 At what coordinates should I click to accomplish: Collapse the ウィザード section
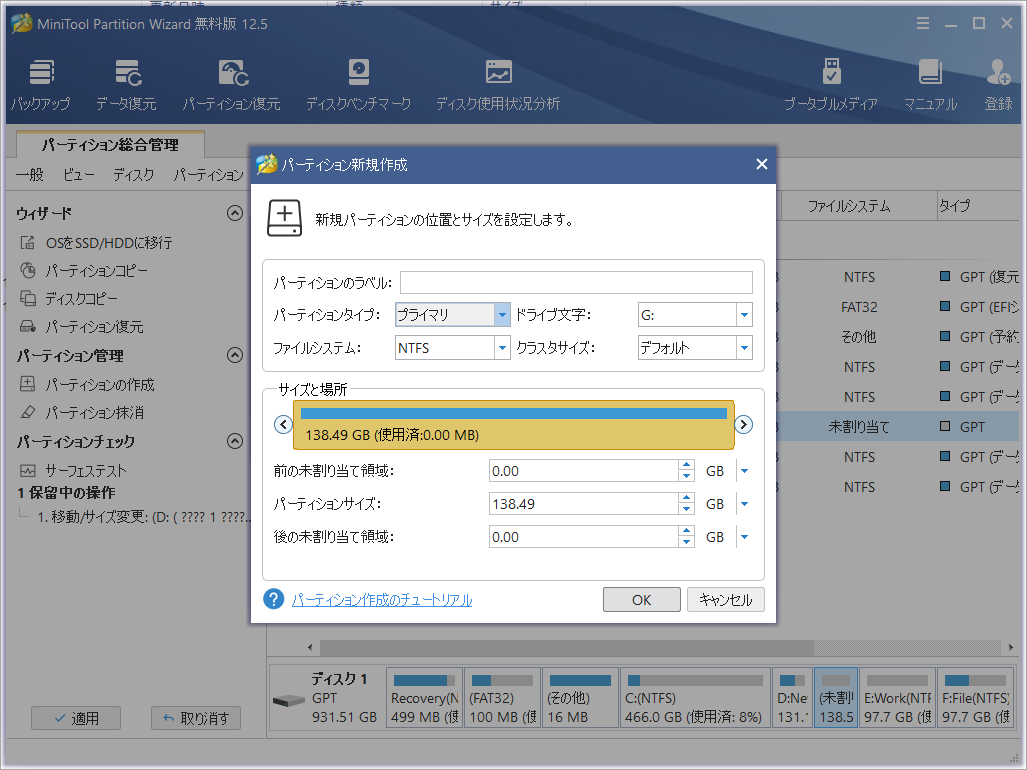(x=234, y=213)
